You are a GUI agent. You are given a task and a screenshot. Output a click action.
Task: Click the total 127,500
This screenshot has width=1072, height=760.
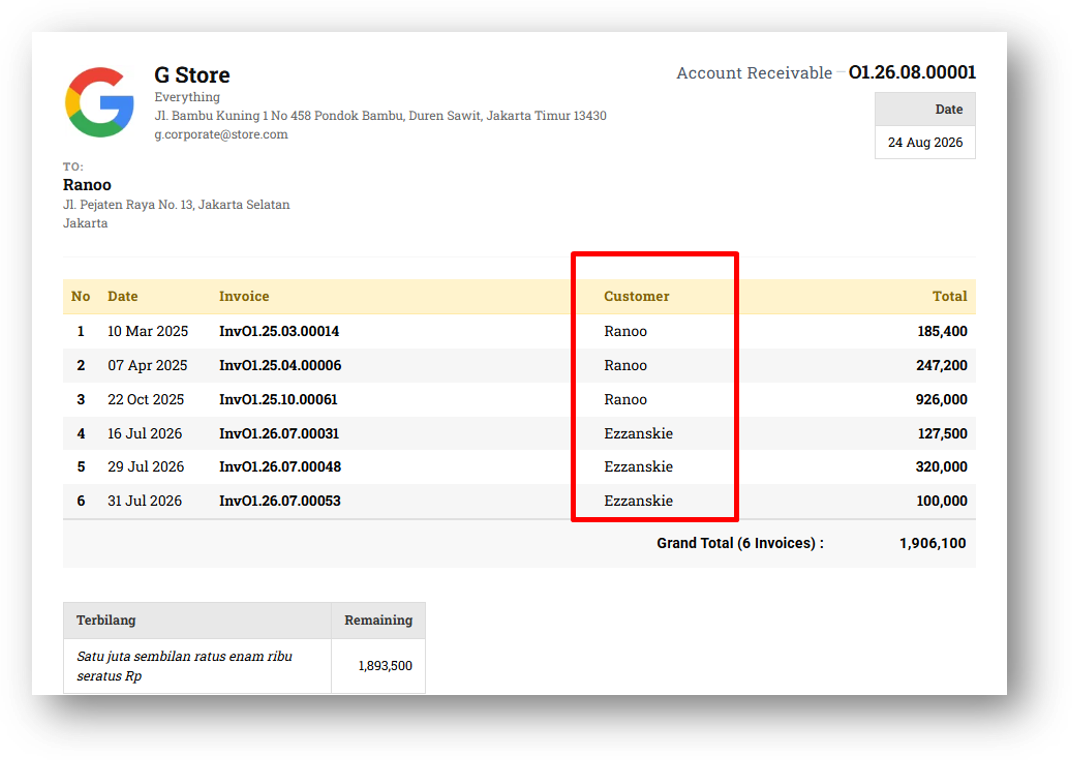point(942,433)
